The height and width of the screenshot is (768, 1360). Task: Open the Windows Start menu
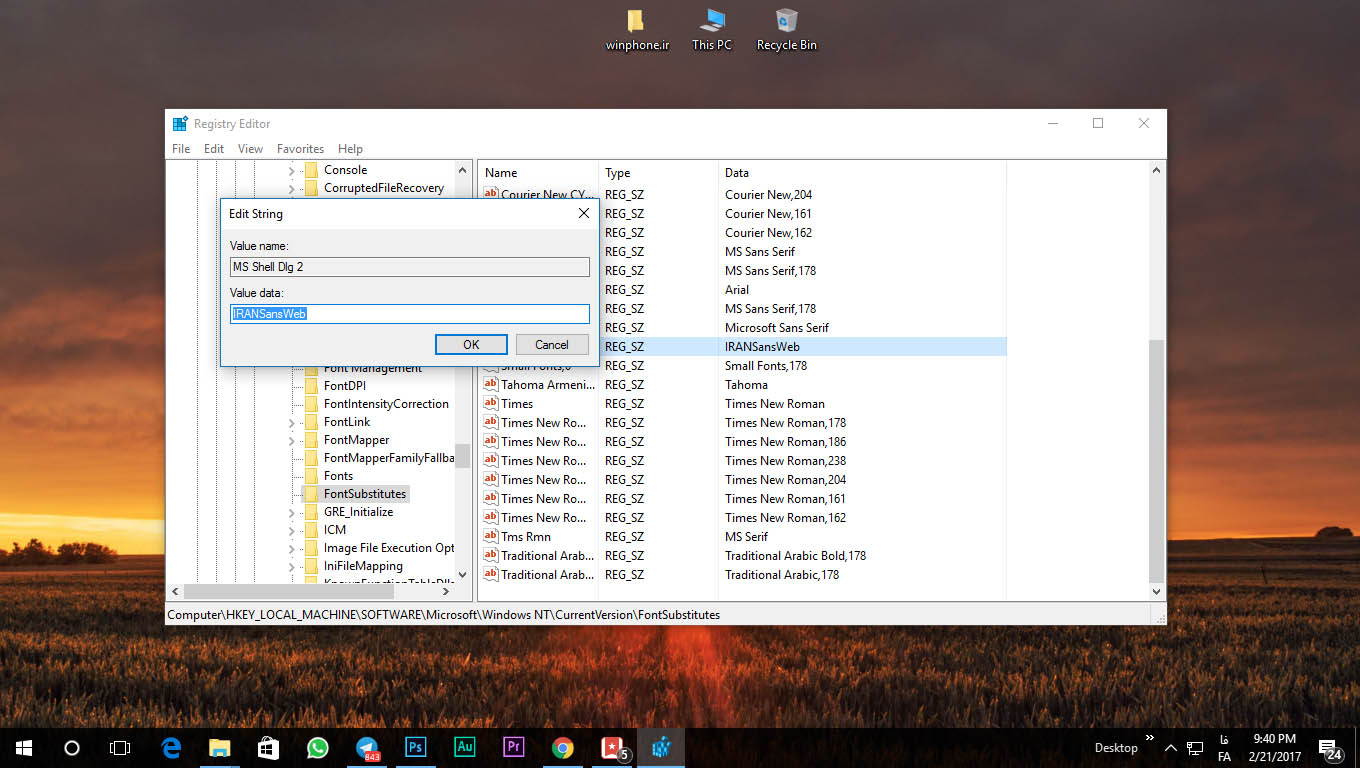tap(24, 747)
